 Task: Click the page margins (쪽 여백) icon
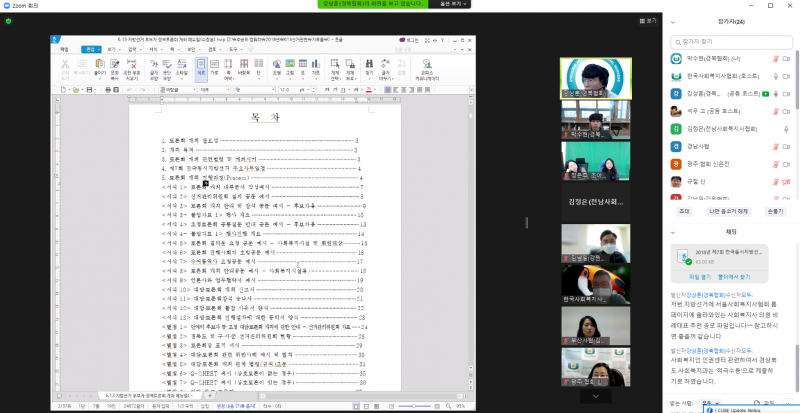click(x=228, y=64)
